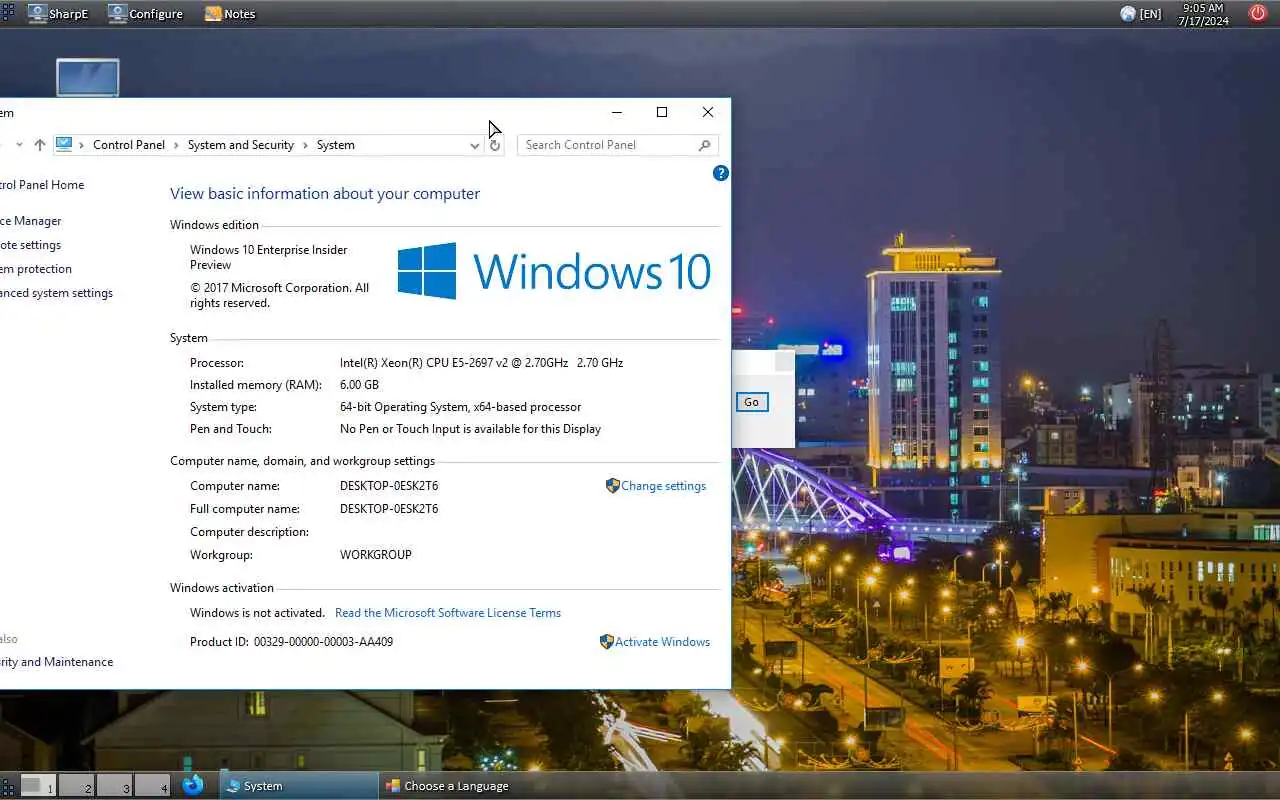Open Remote settings from the left pane

coord(31,245)
